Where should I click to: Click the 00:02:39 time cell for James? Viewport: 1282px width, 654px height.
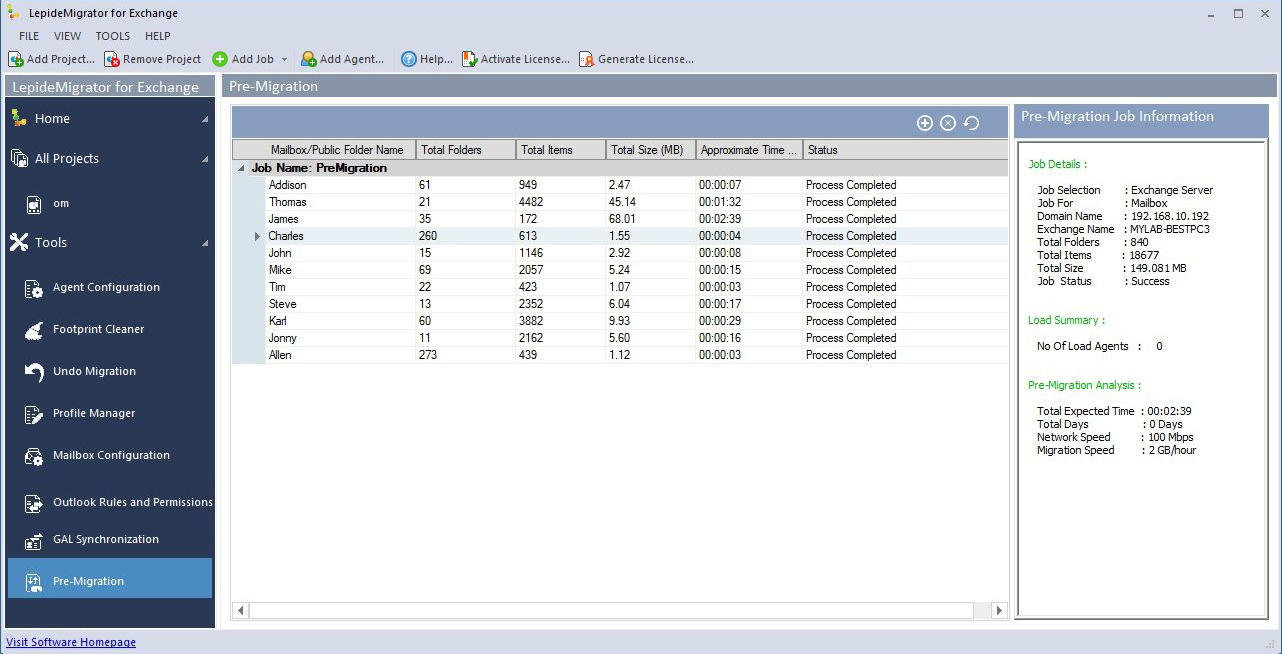coord(749,219)
